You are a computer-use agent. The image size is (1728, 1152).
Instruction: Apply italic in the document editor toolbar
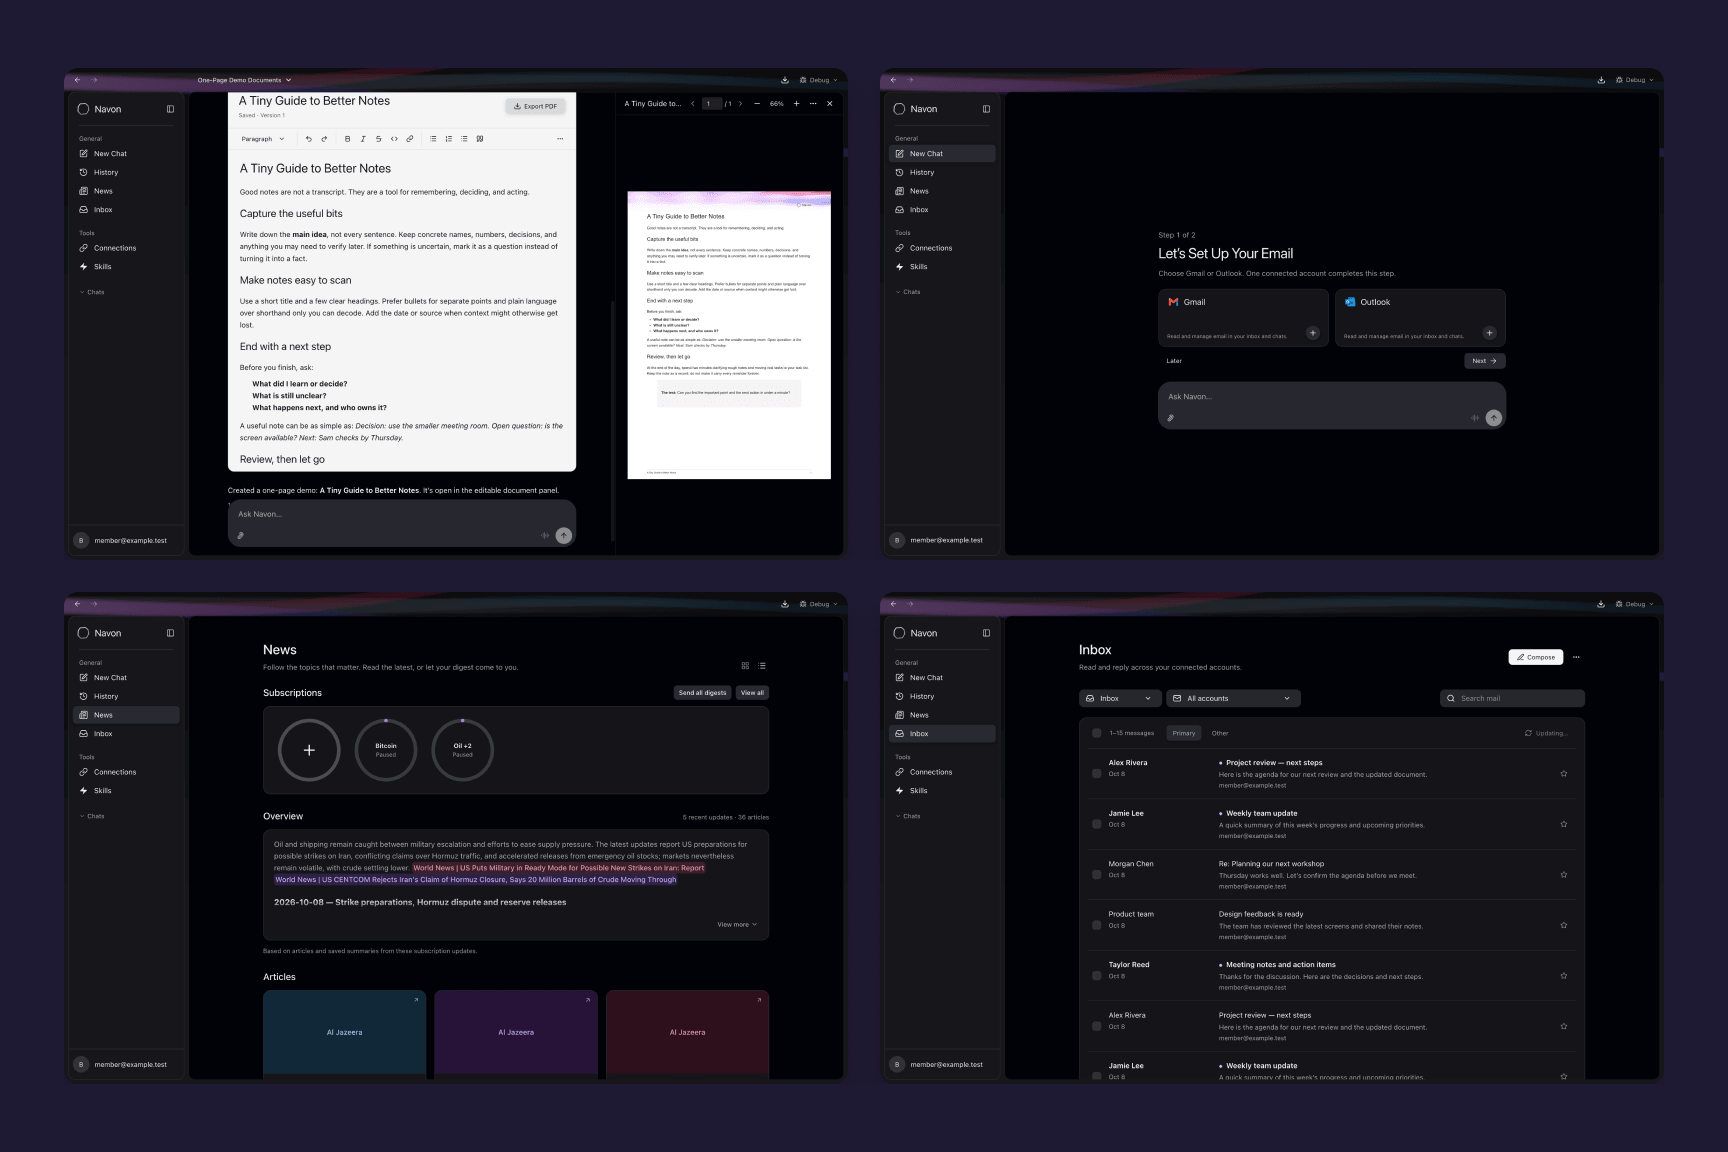[x=363, y=139]
